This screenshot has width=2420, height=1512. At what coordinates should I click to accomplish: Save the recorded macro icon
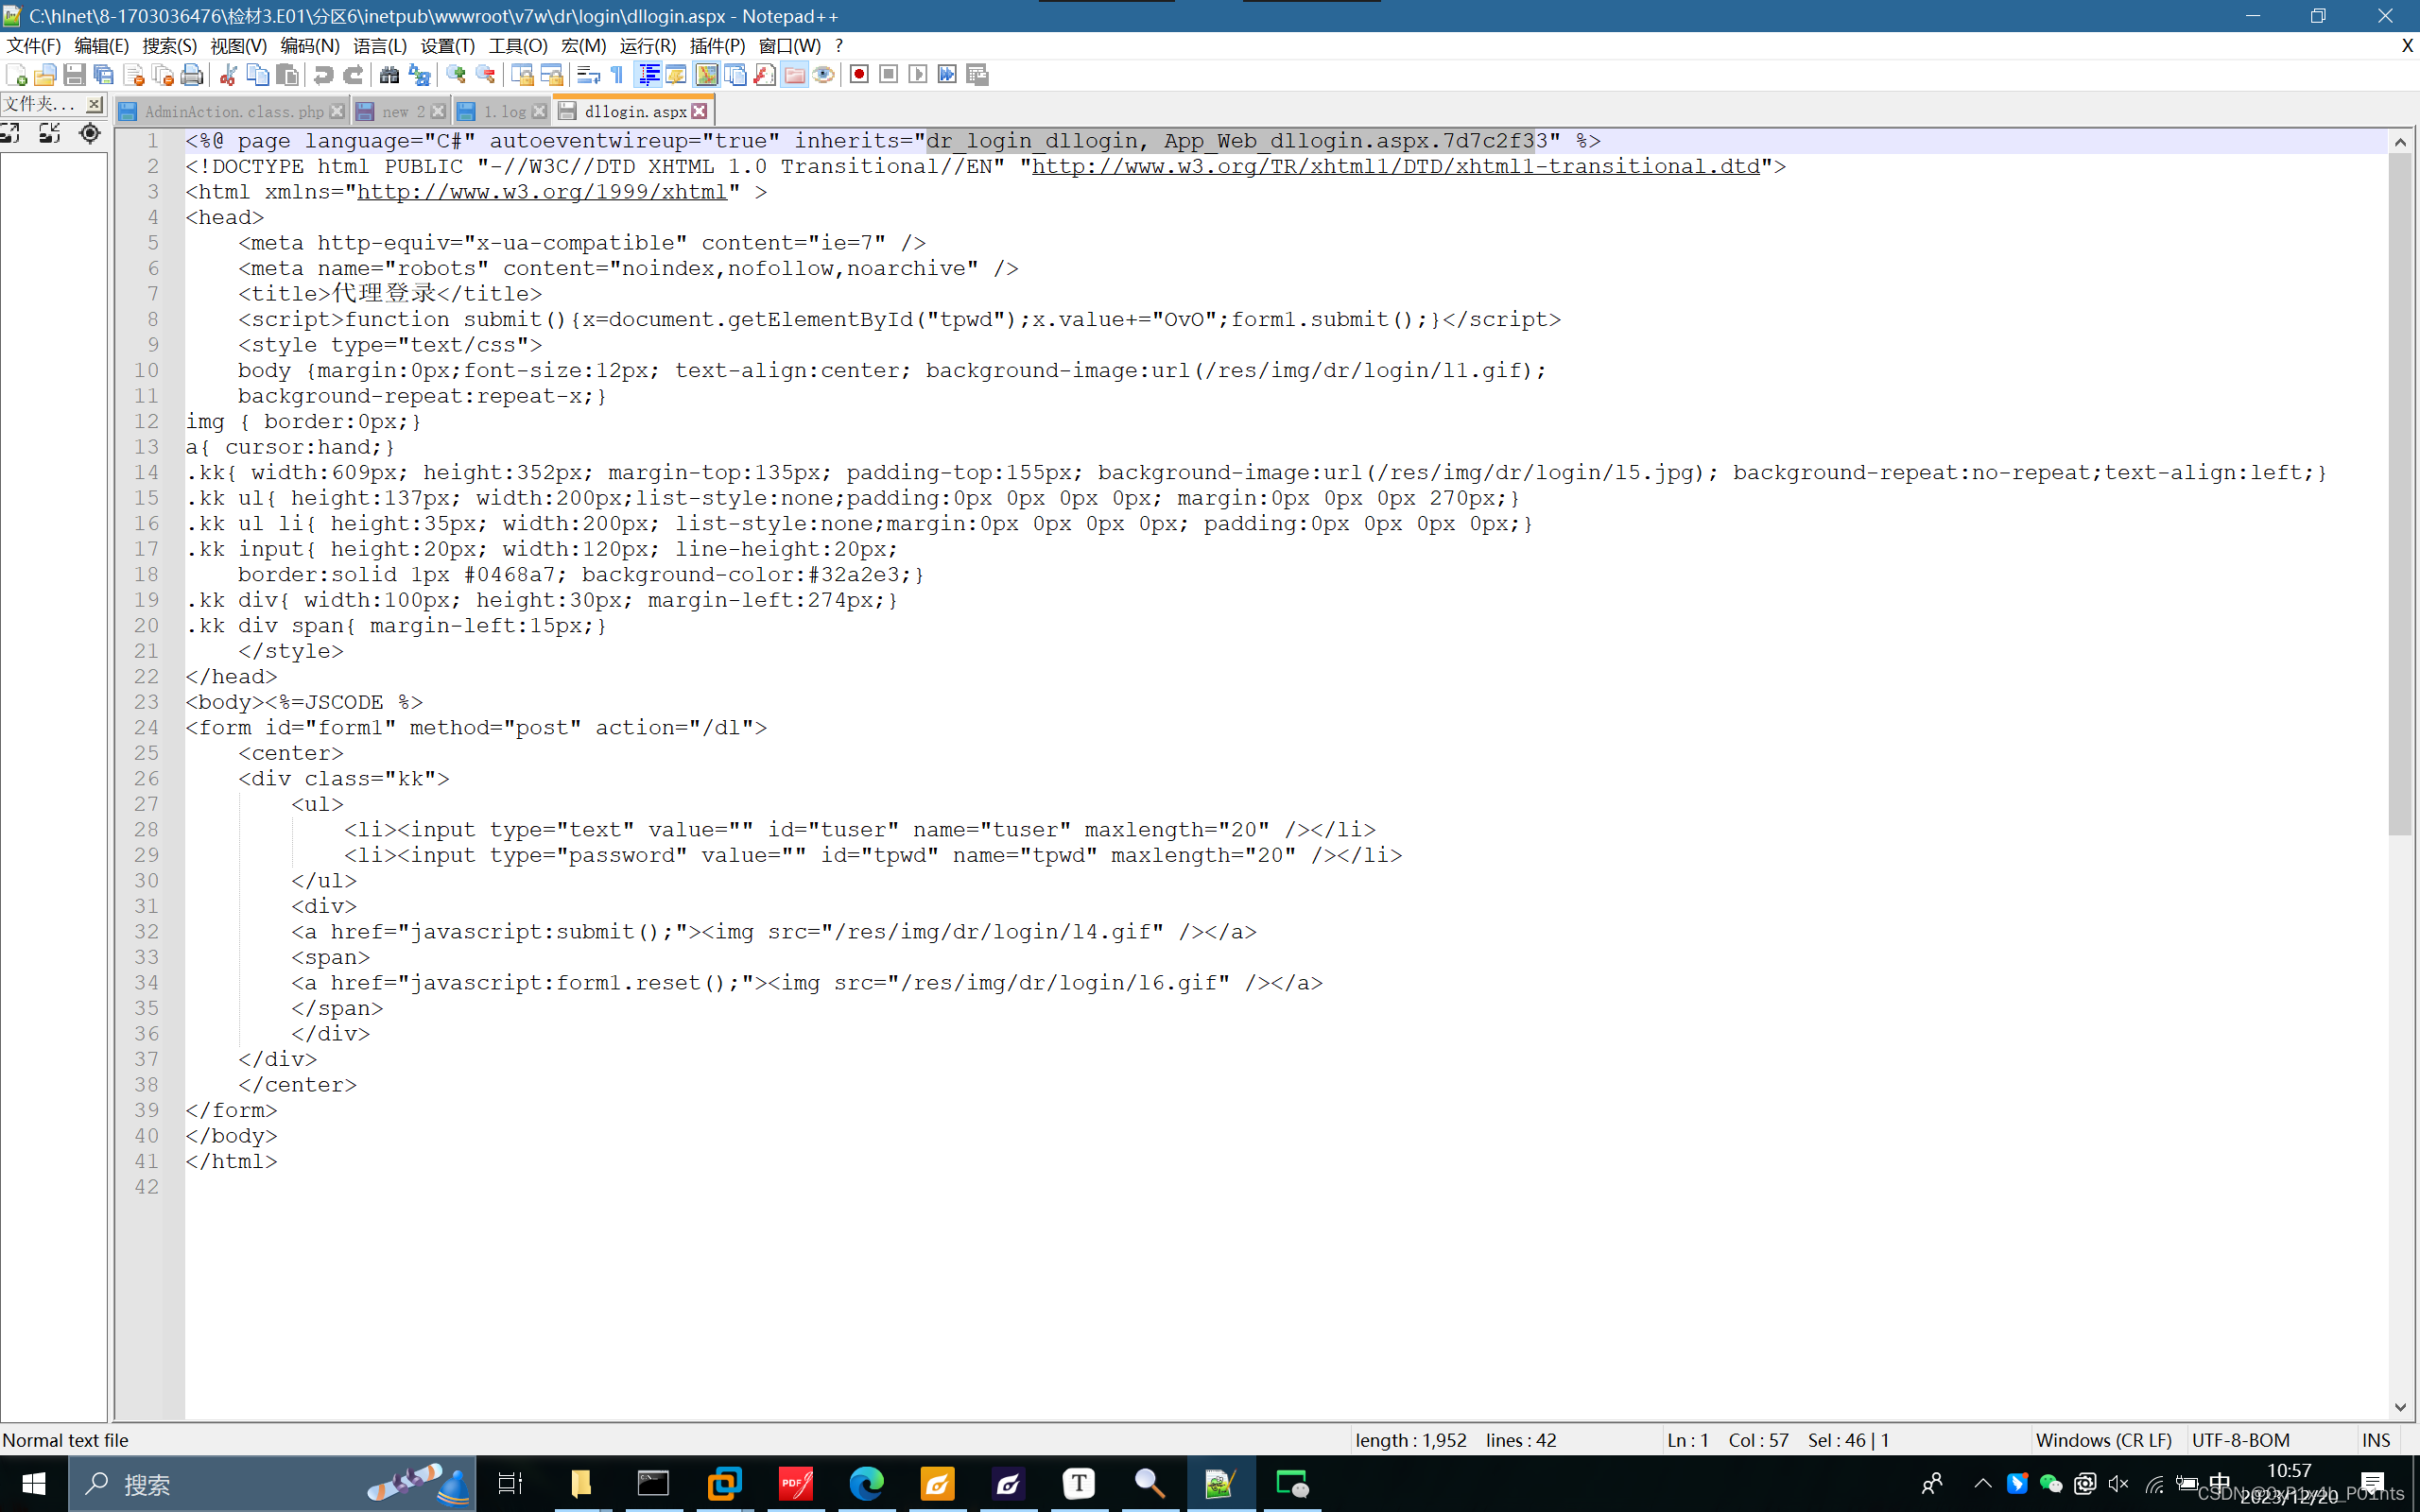[978, 75]
